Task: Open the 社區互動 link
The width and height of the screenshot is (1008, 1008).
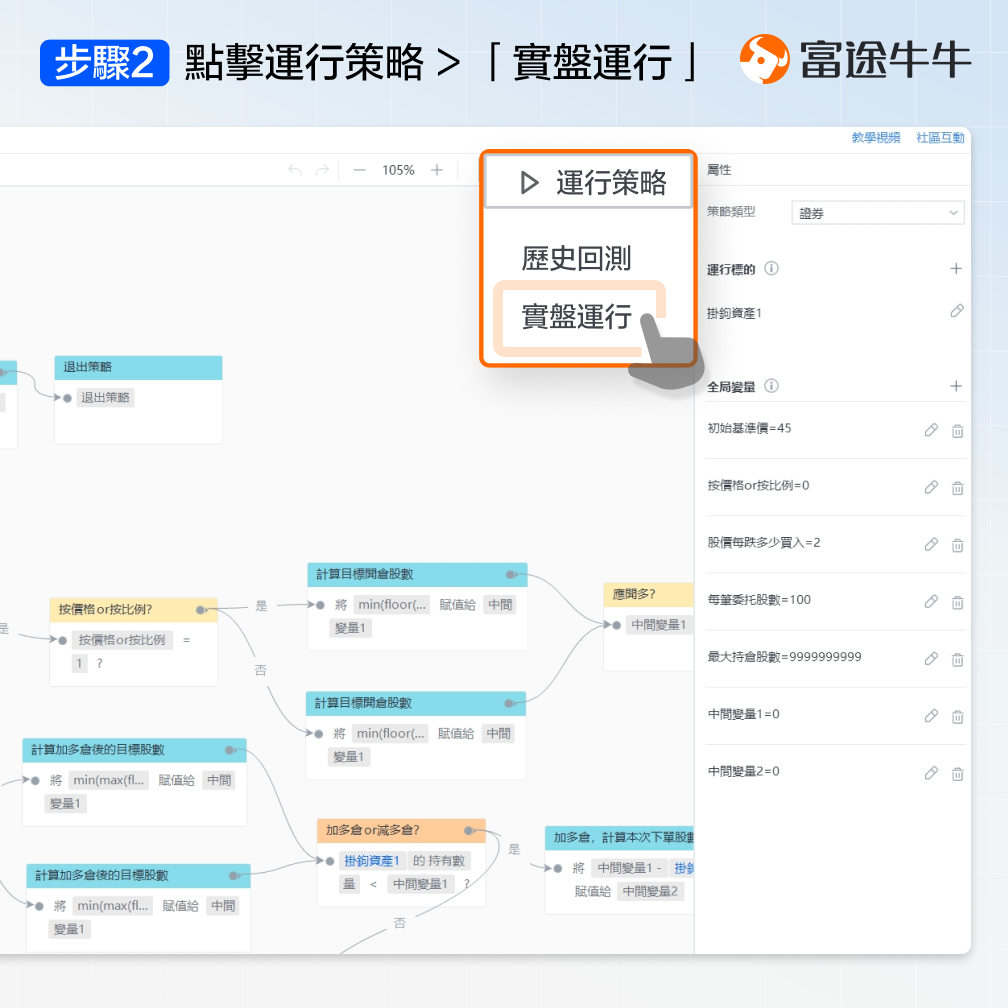Action: tap(941, 138)
